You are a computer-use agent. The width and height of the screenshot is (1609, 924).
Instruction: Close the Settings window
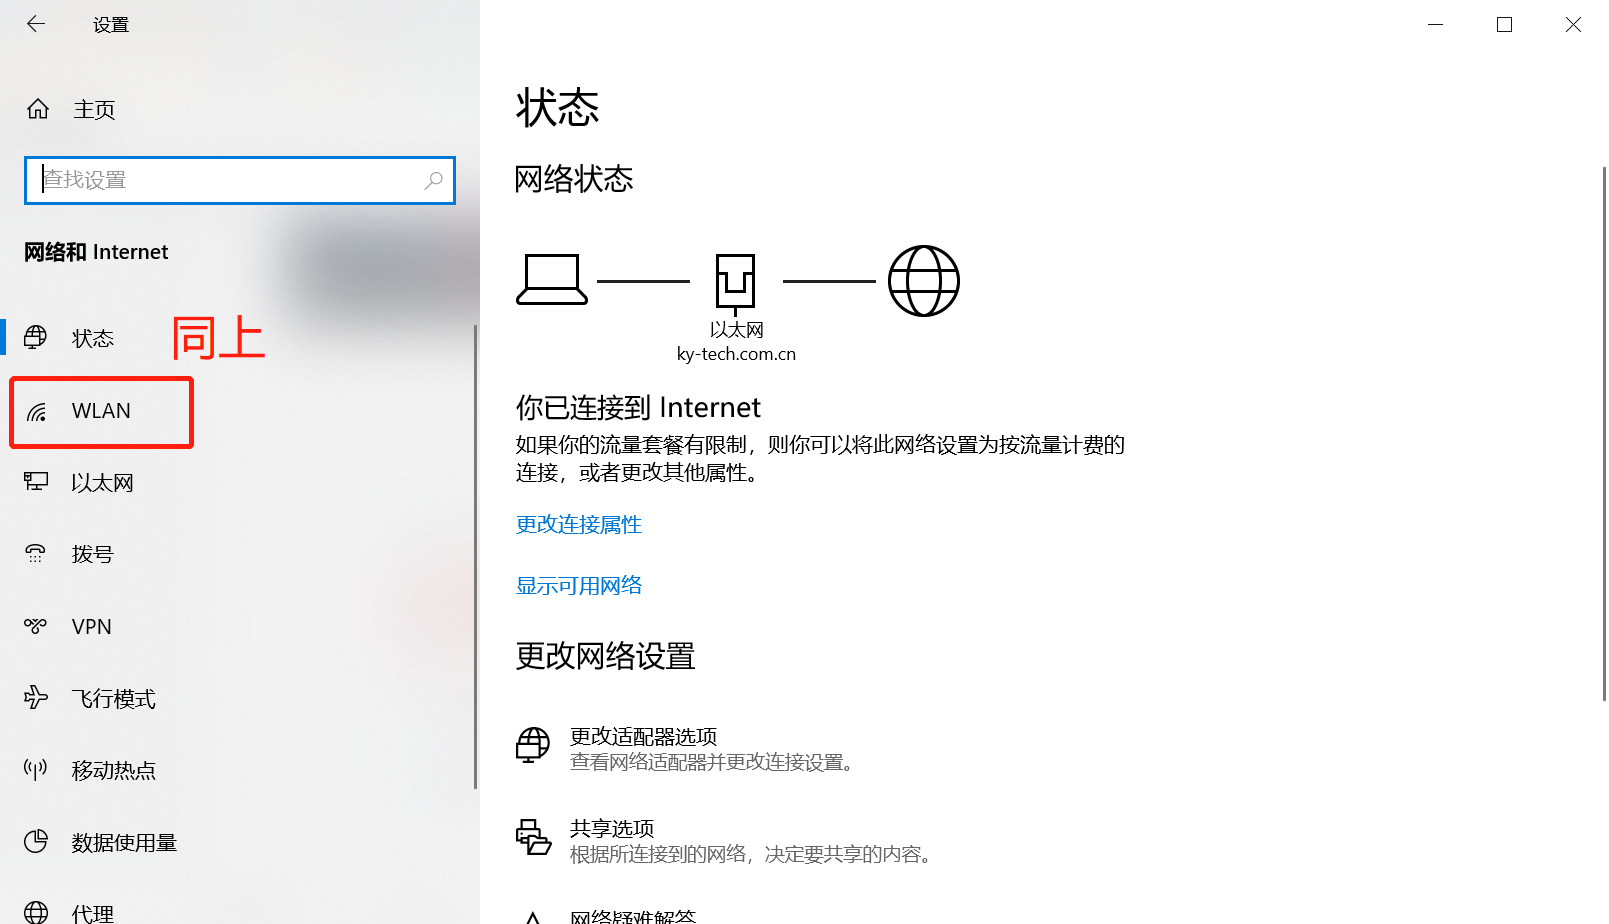pyautogui.click(x=1573, y=24)
